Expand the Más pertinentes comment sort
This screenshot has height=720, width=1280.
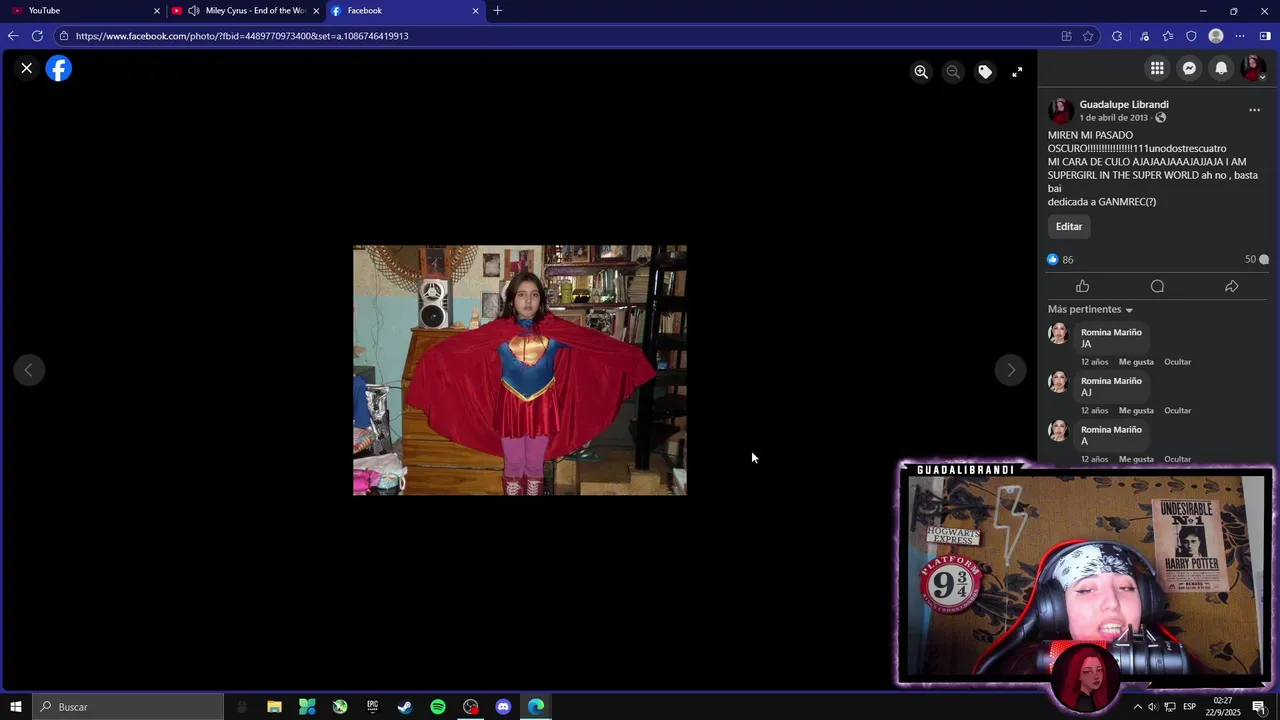(x=1090, y=310)
